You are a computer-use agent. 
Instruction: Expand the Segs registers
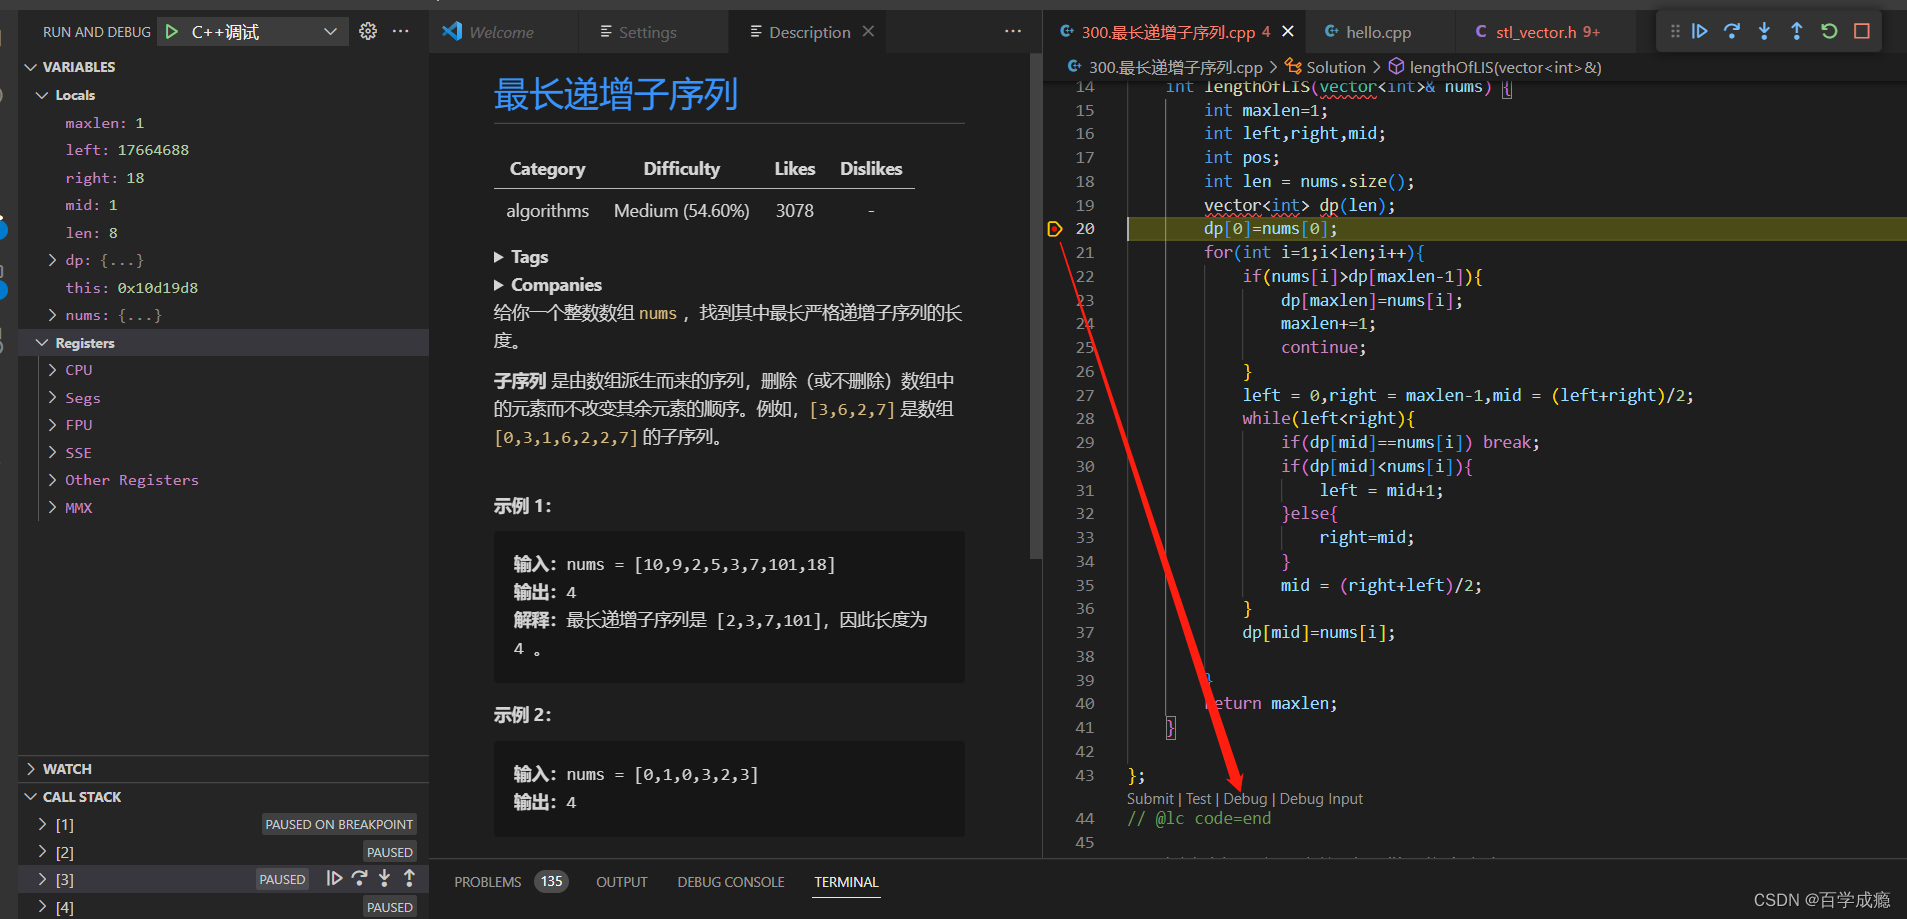[52, 398]
